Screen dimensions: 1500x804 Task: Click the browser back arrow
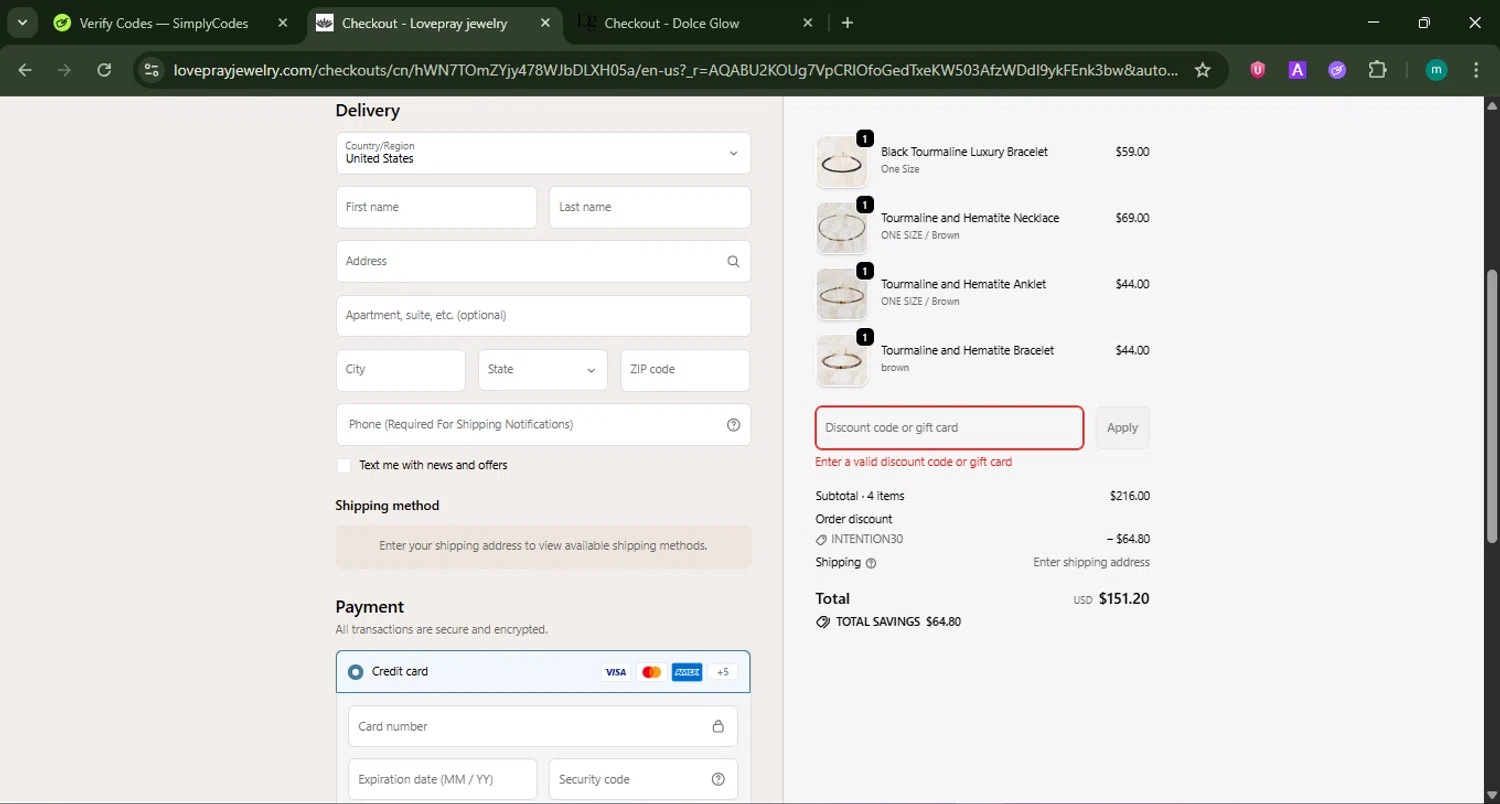[x=25, y=70]
